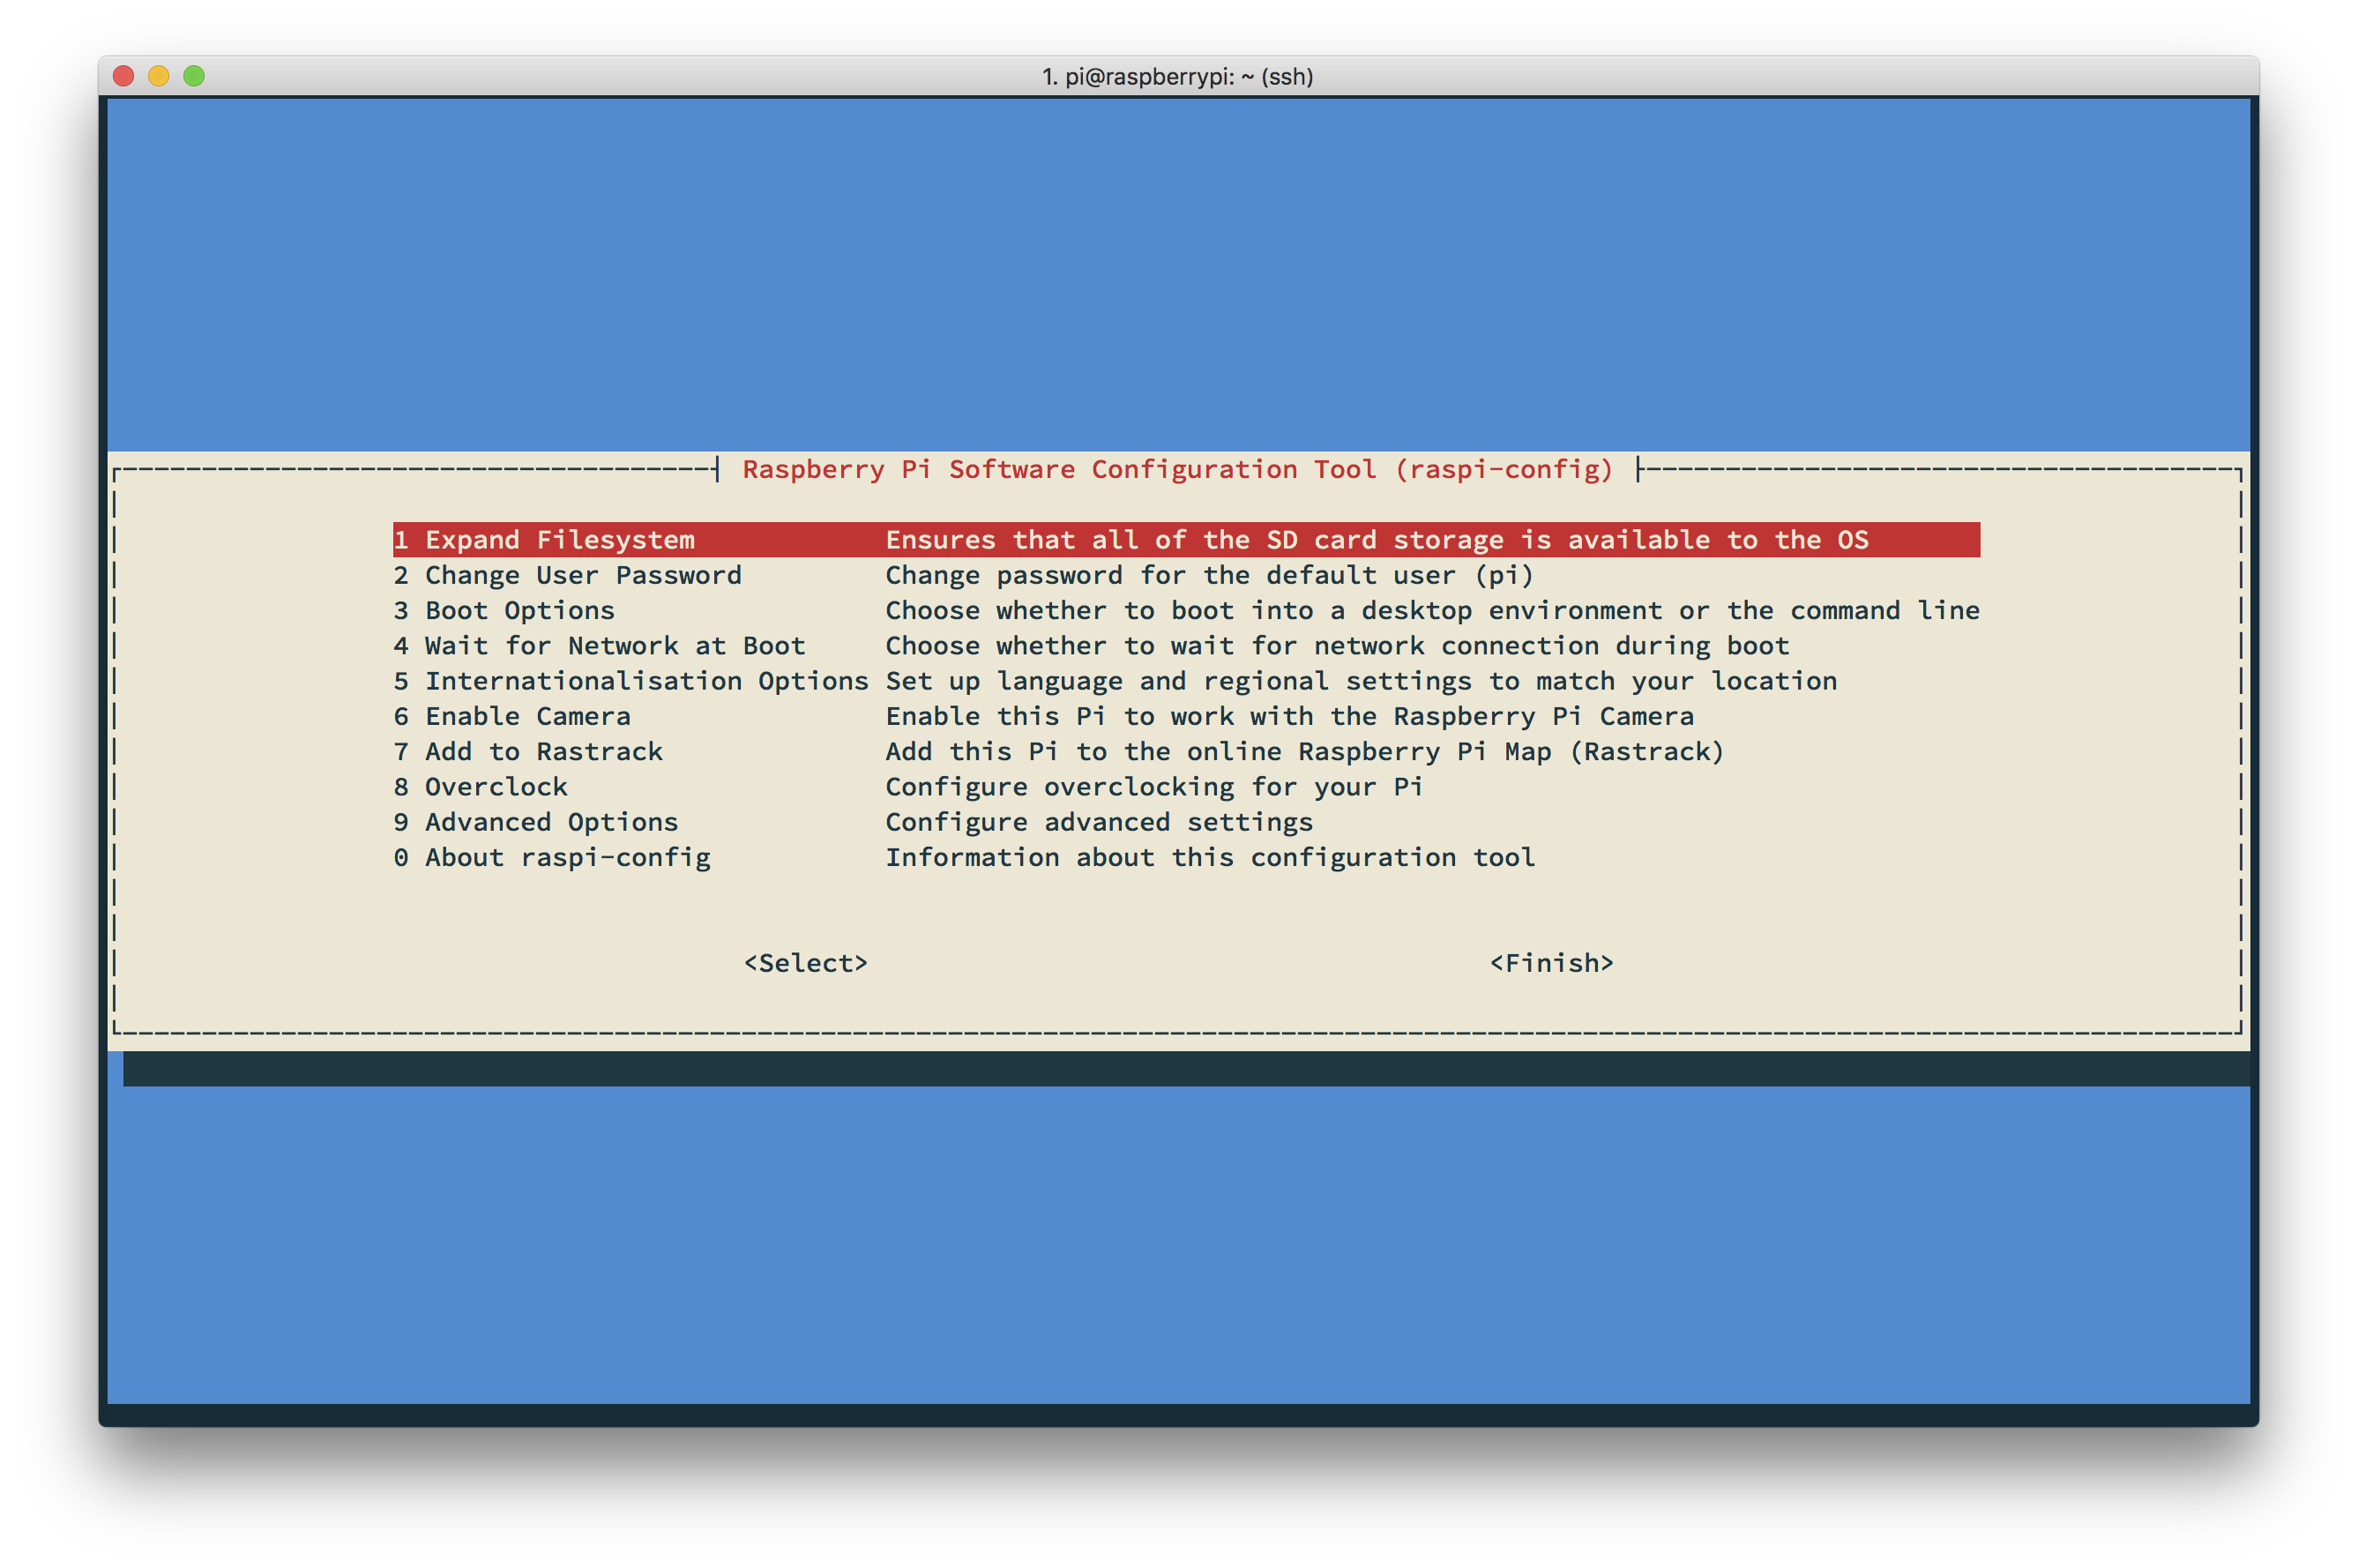Select About raspi-config entry
This screenshot has height=1568, width=2358.
[552, 857]
